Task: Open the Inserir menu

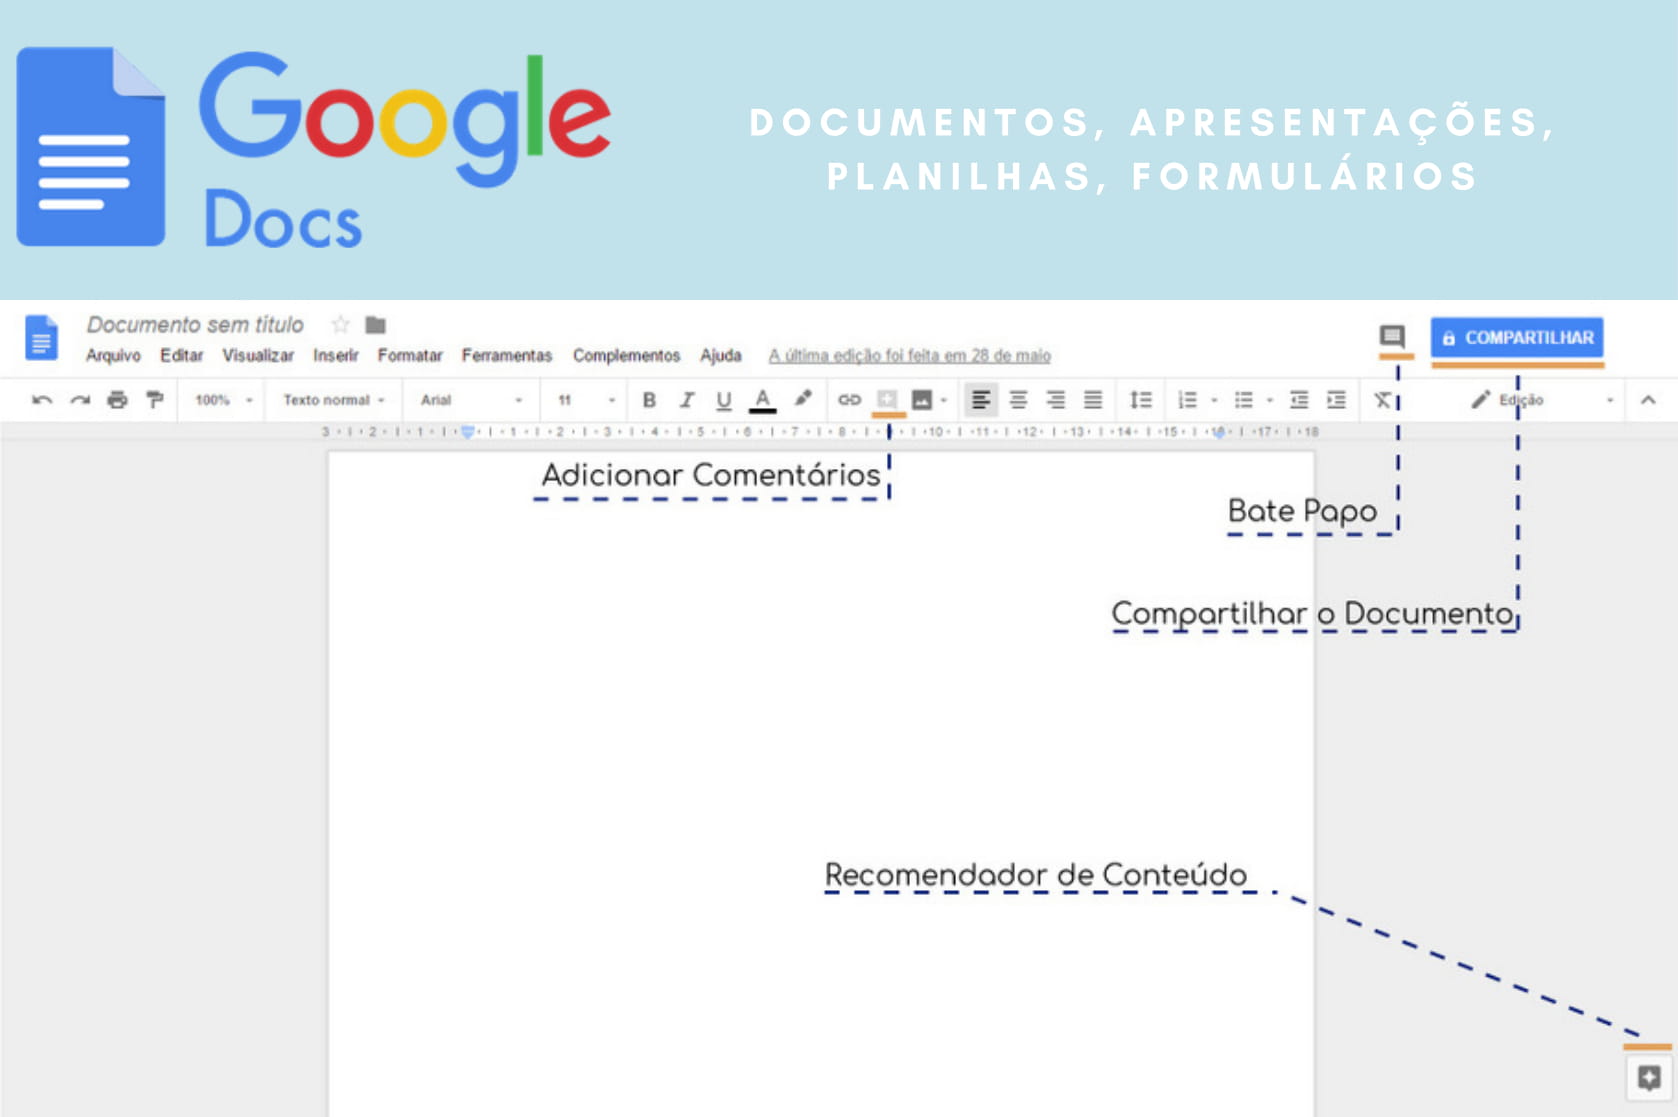Action: 335,355
